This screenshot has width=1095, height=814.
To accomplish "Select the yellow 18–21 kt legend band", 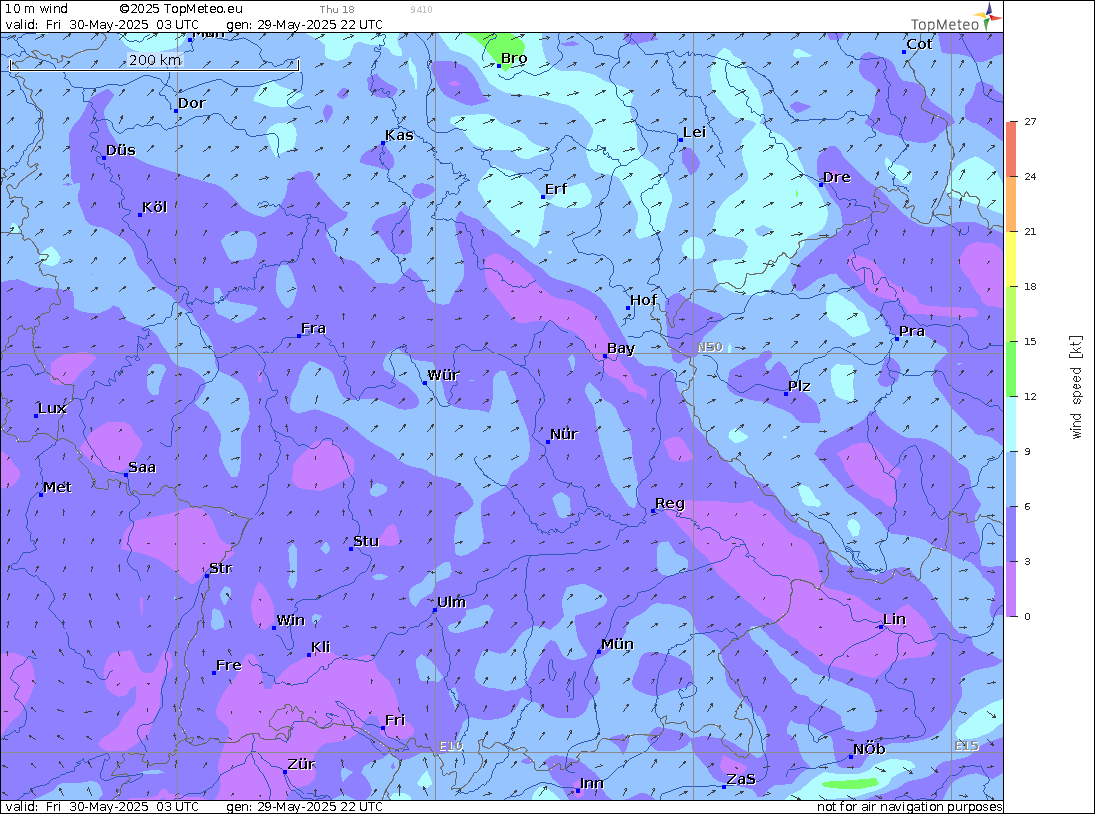I will click(x=1011, y=259).
